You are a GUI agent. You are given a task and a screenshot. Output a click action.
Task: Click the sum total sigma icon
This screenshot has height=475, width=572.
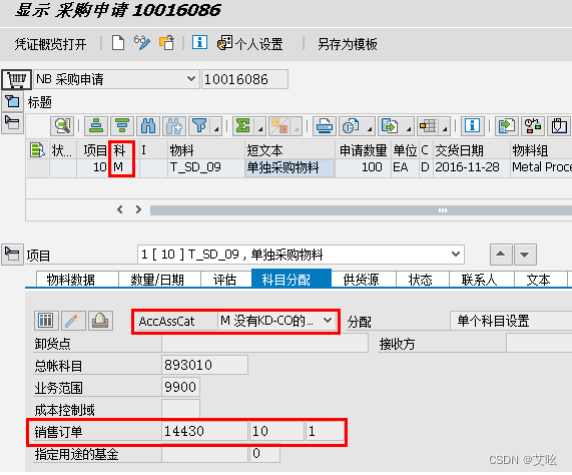tap(243, 126)
